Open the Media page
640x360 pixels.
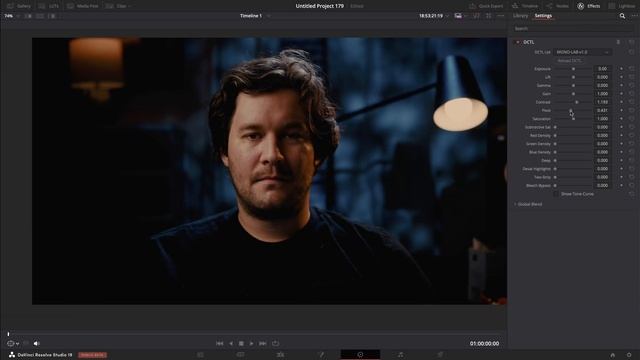click(x=200, y=355)
